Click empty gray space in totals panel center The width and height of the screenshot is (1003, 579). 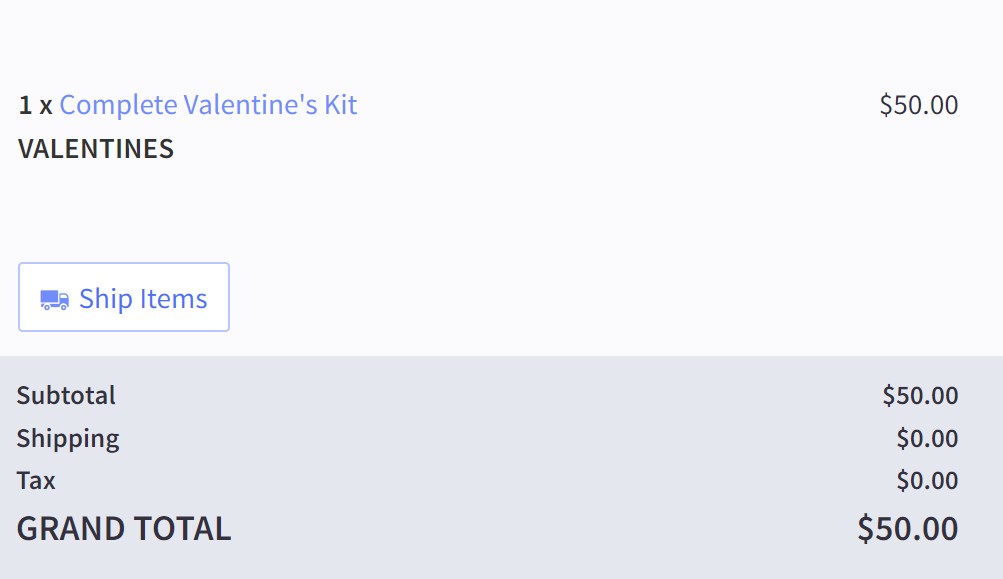coord(500,460)
